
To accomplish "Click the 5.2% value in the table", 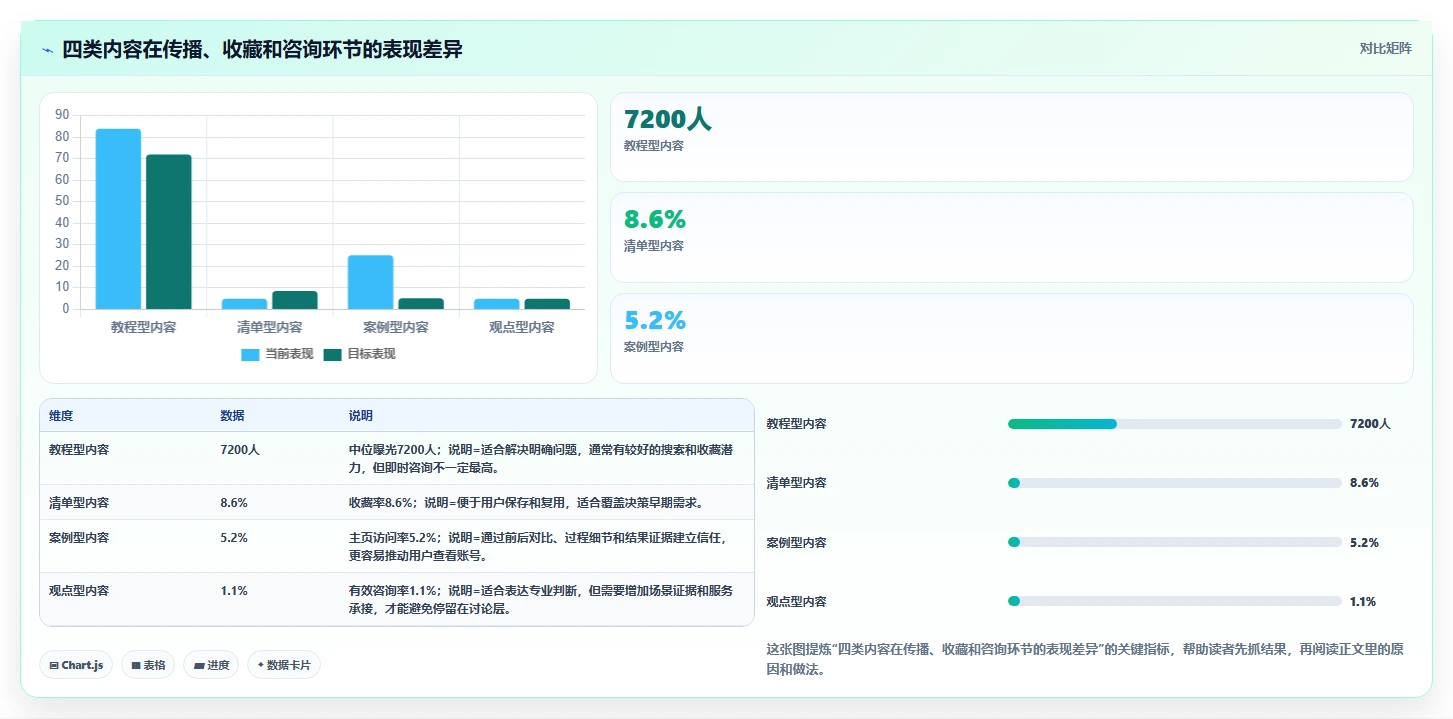I will tap(234, 538).
